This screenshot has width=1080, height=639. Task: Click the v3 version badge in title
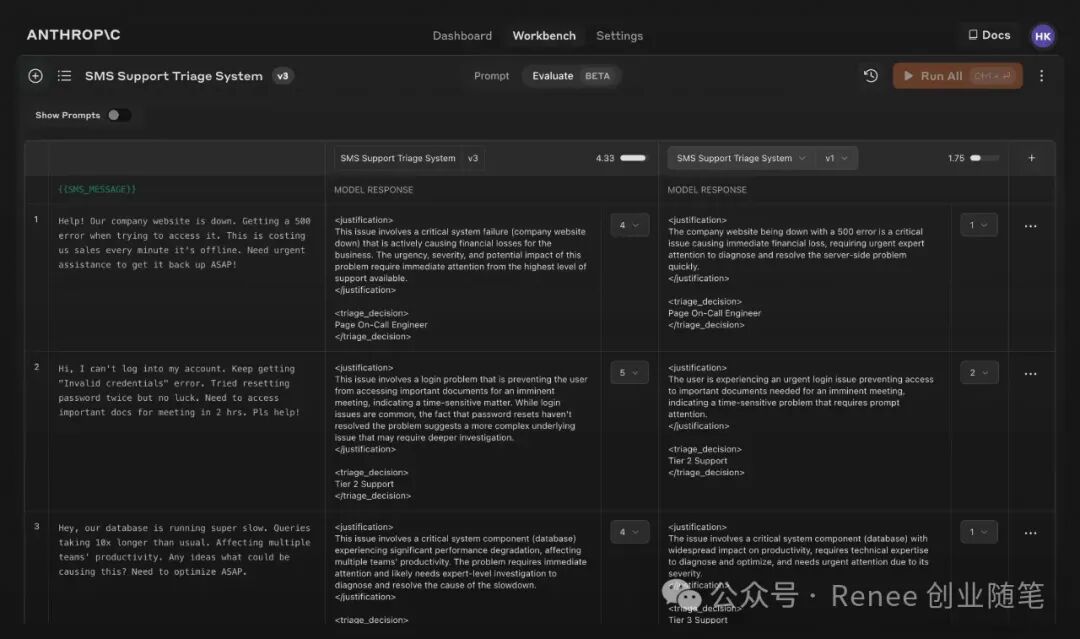(x=282, y=76)
